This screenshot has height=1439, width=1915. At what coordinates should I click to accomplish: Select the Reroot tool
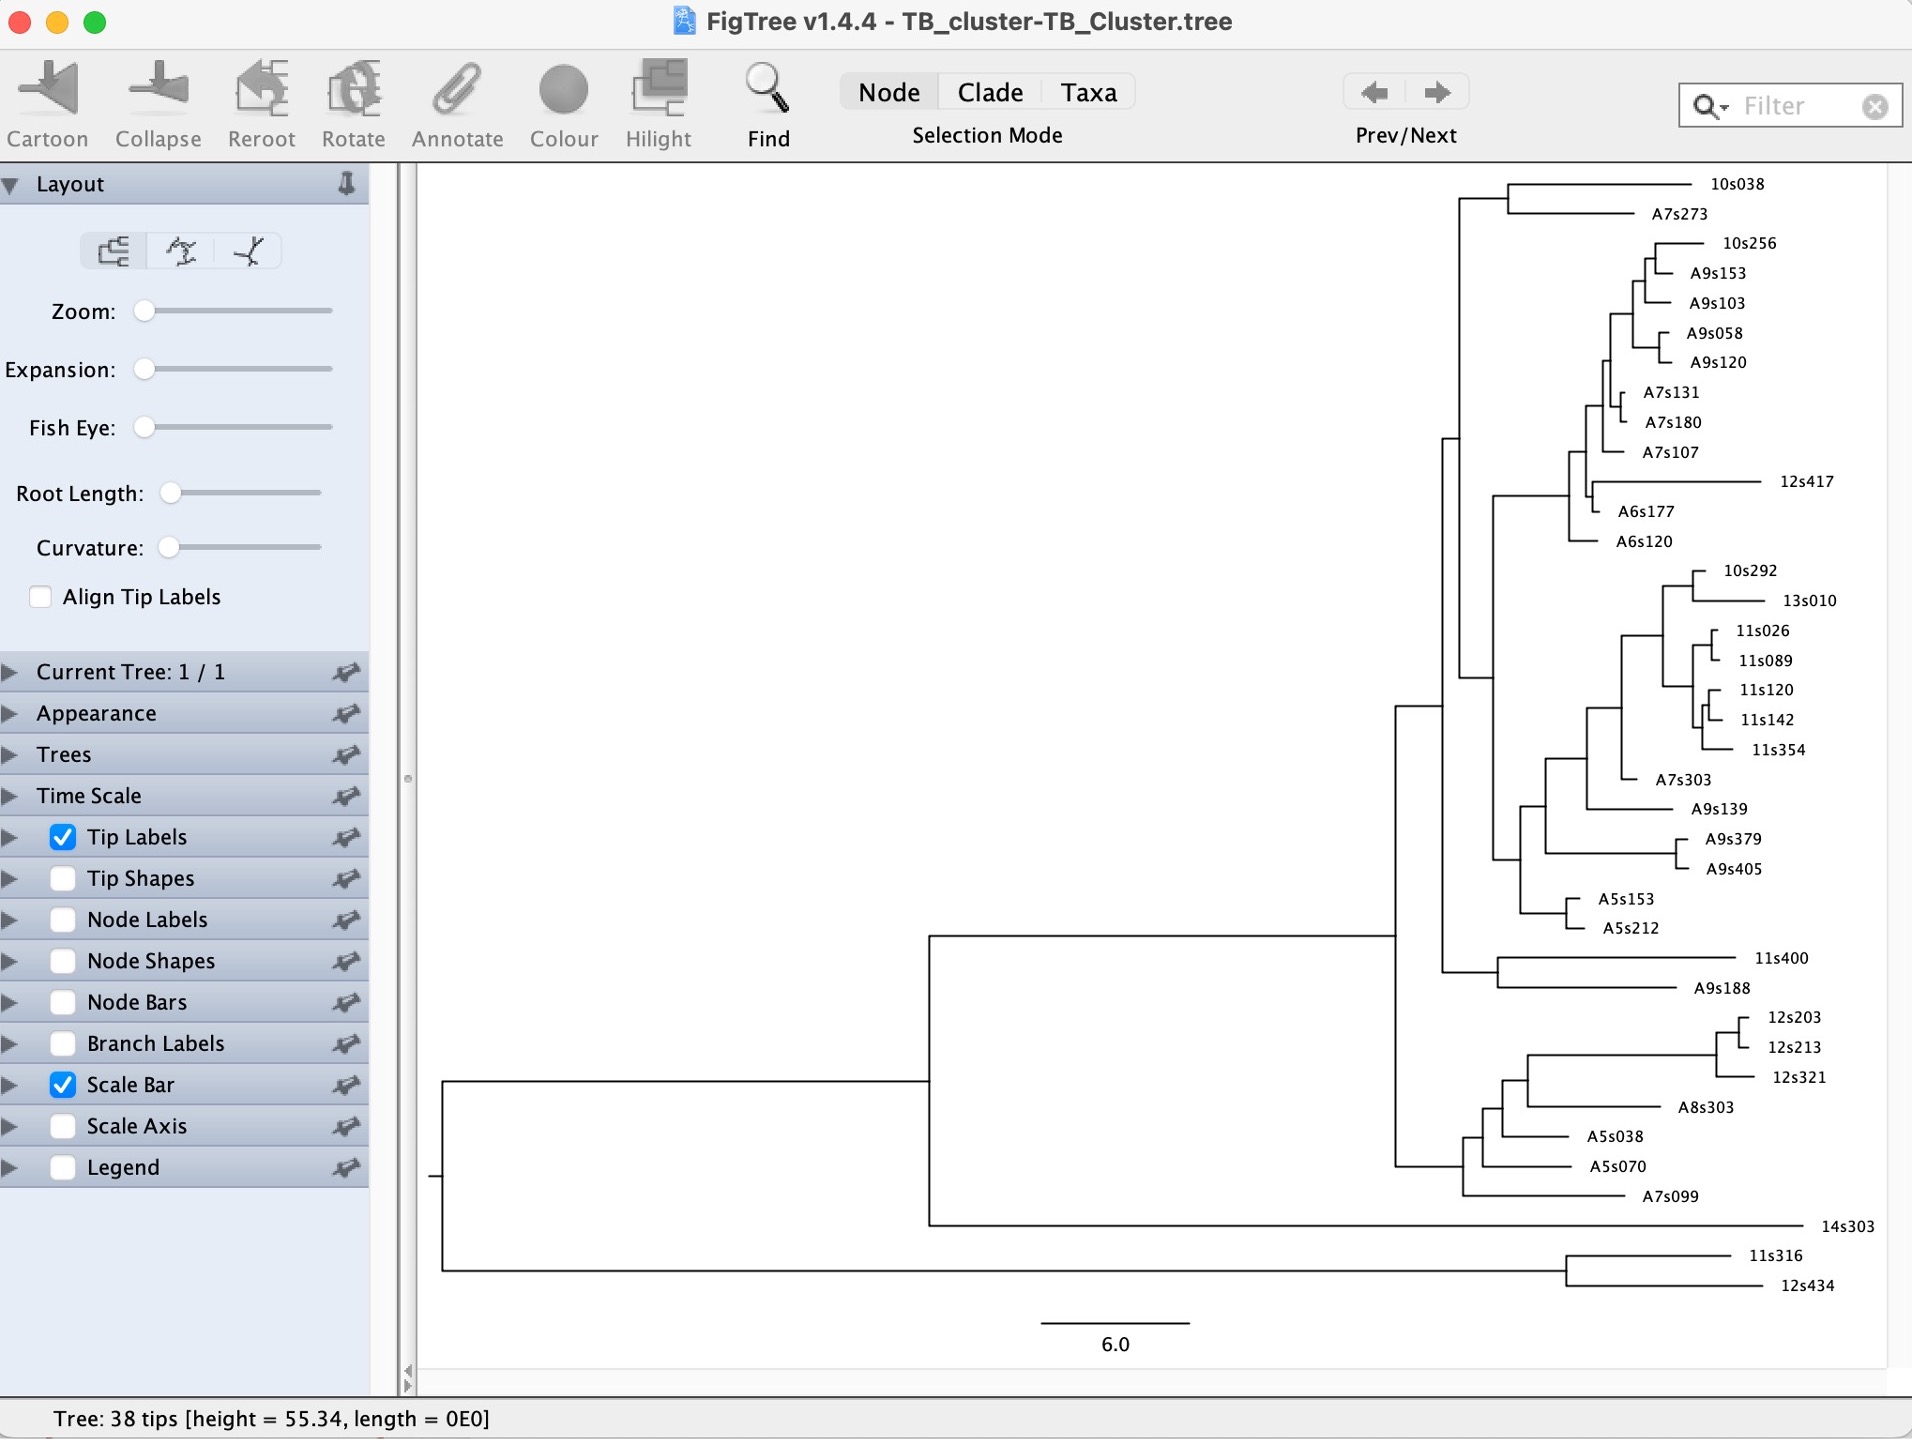[261, 90]
